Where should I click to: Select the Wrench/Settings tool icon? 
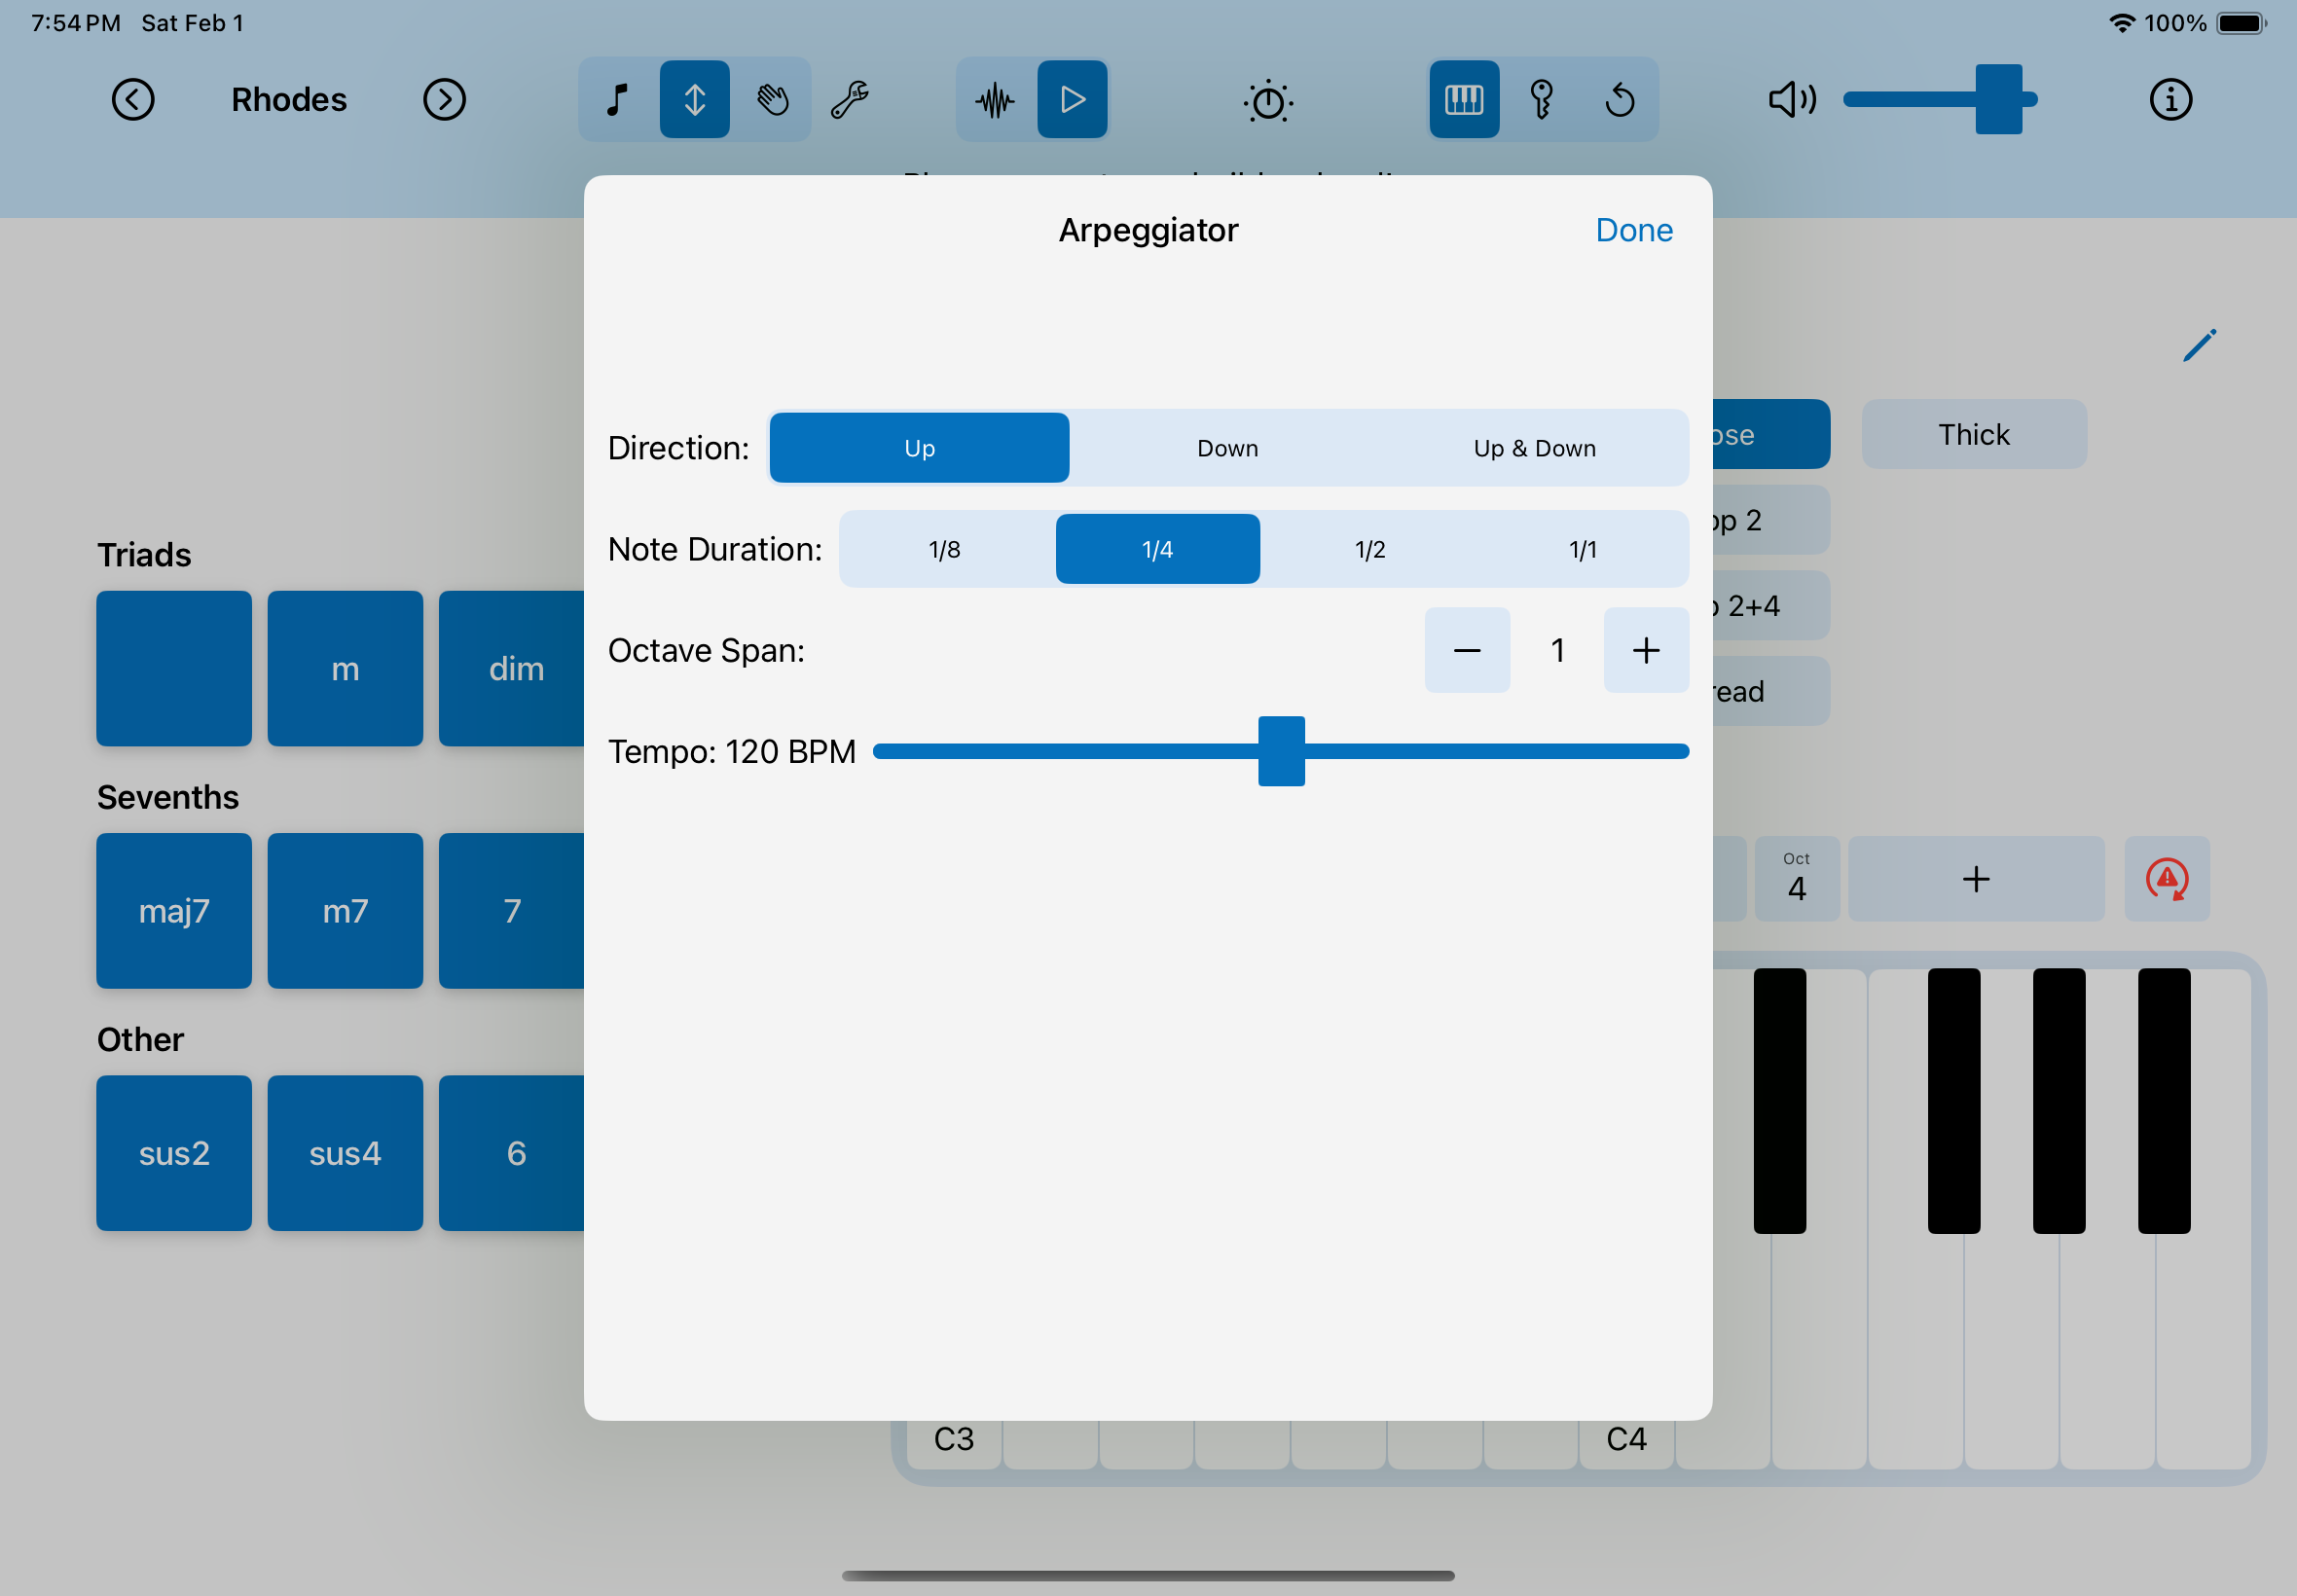click(x=856, y=97)
